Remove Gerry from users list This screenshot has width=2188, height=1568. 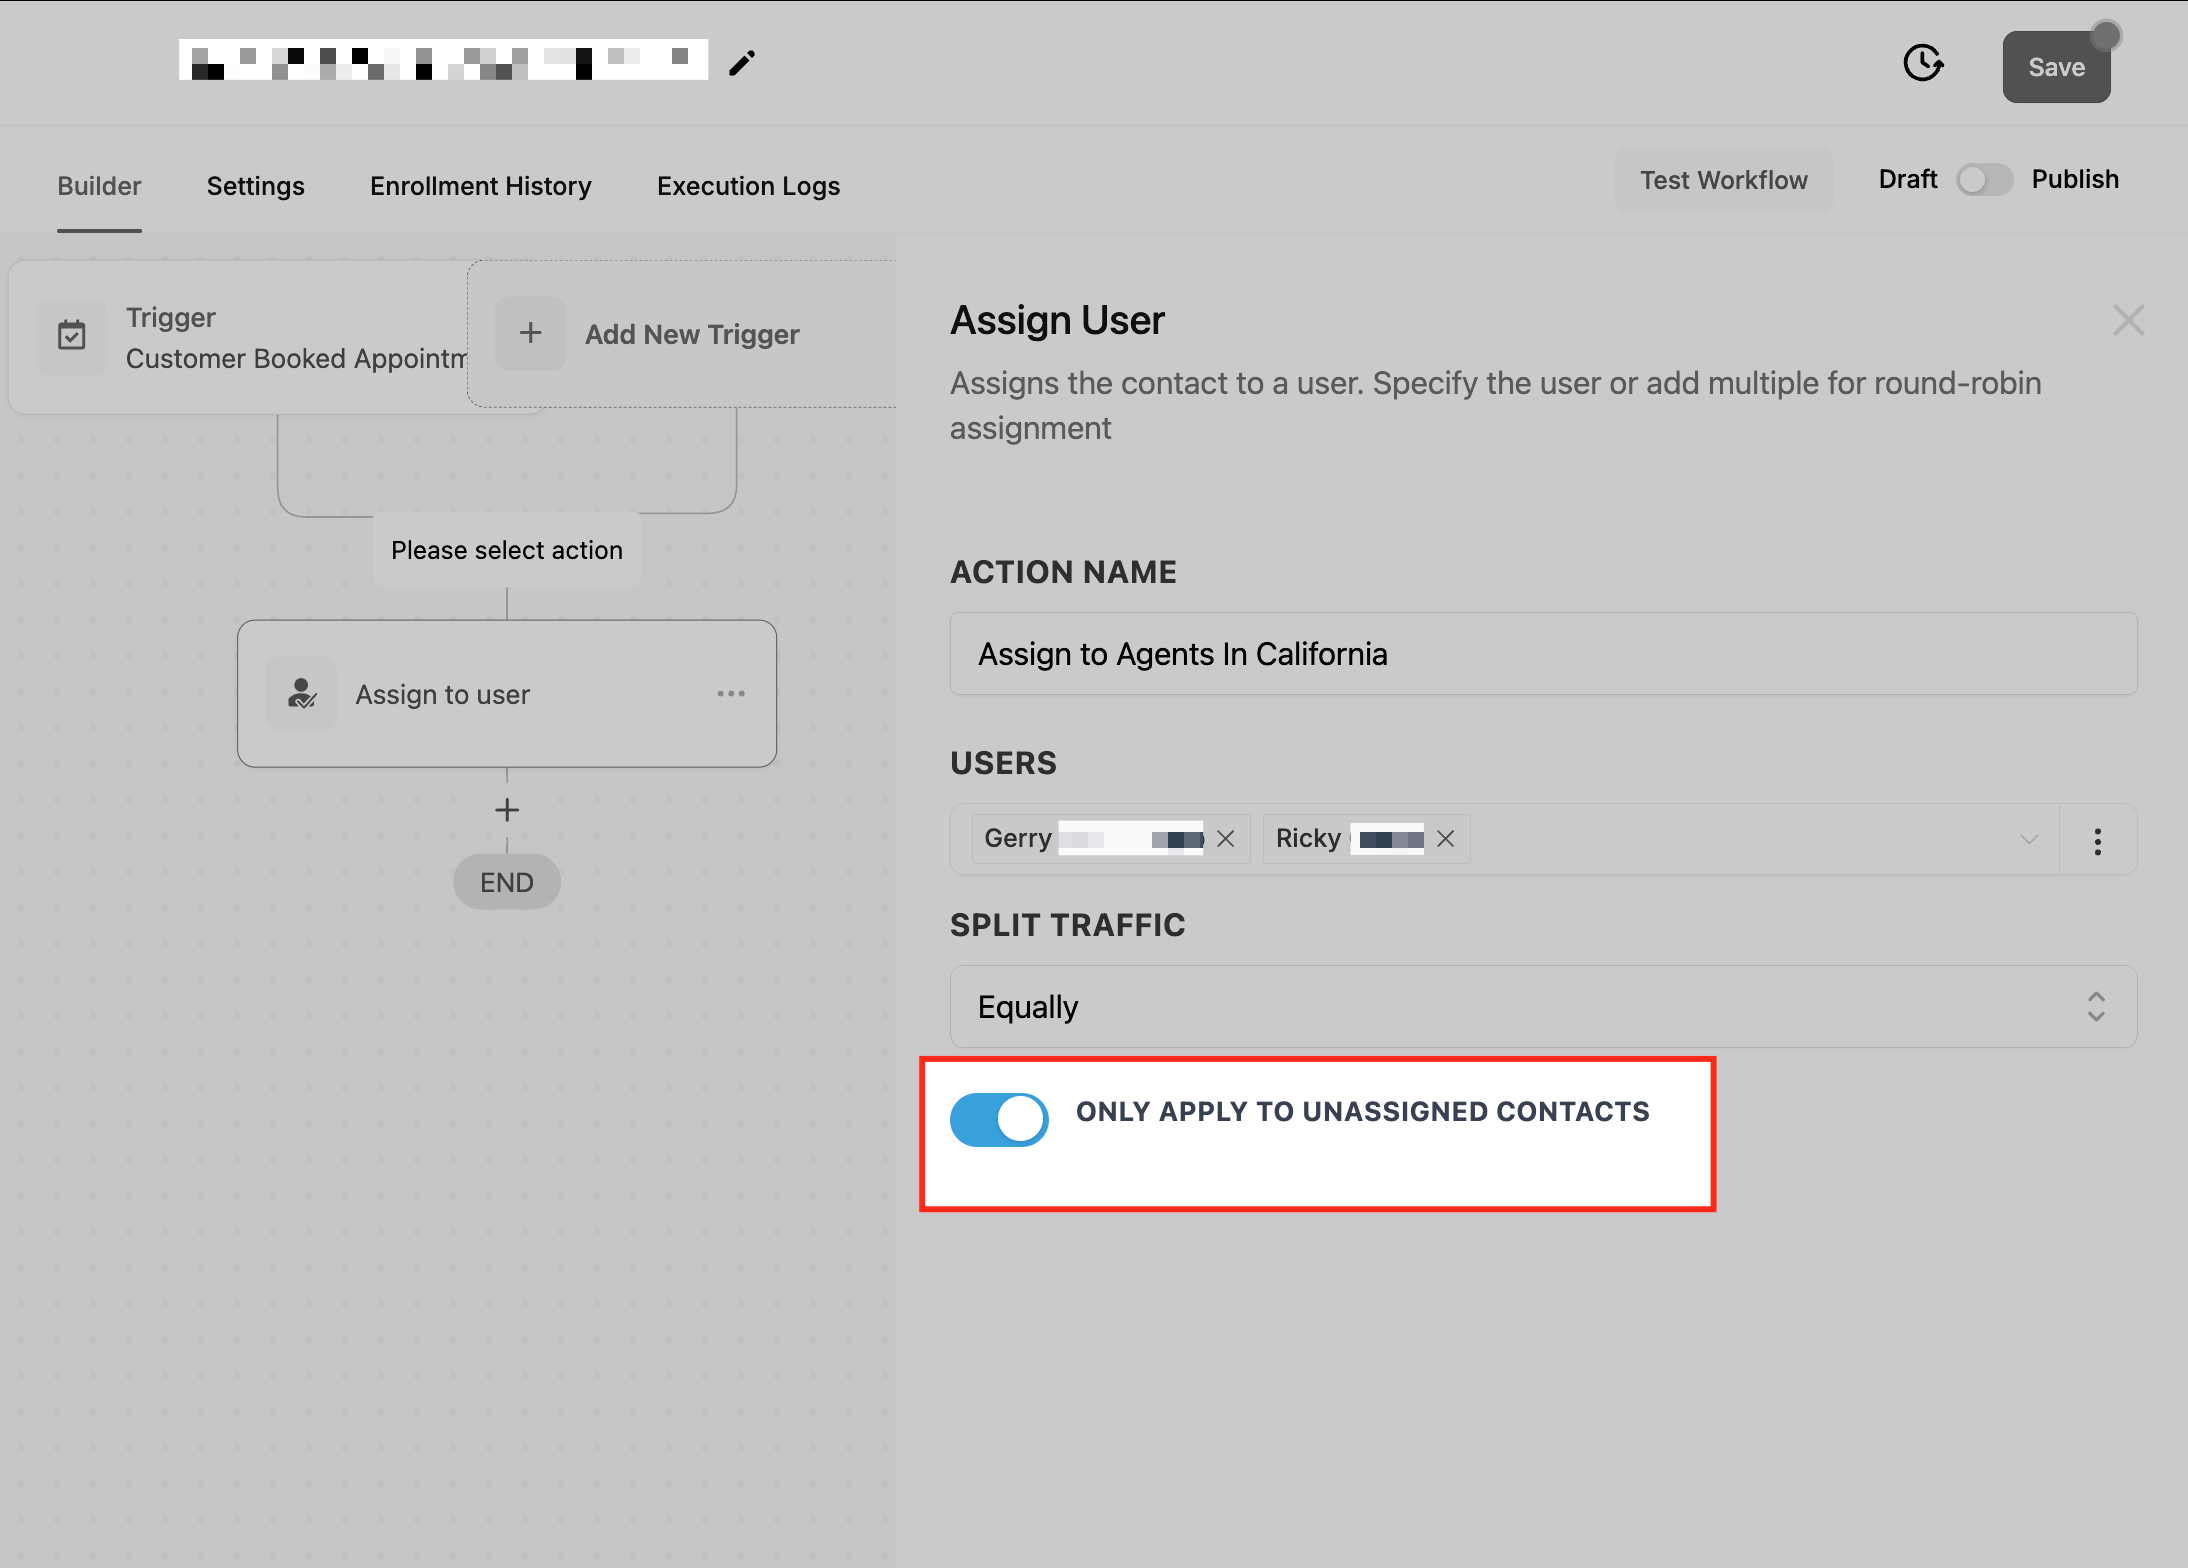pyautogui.click(x=1226, y=839)
